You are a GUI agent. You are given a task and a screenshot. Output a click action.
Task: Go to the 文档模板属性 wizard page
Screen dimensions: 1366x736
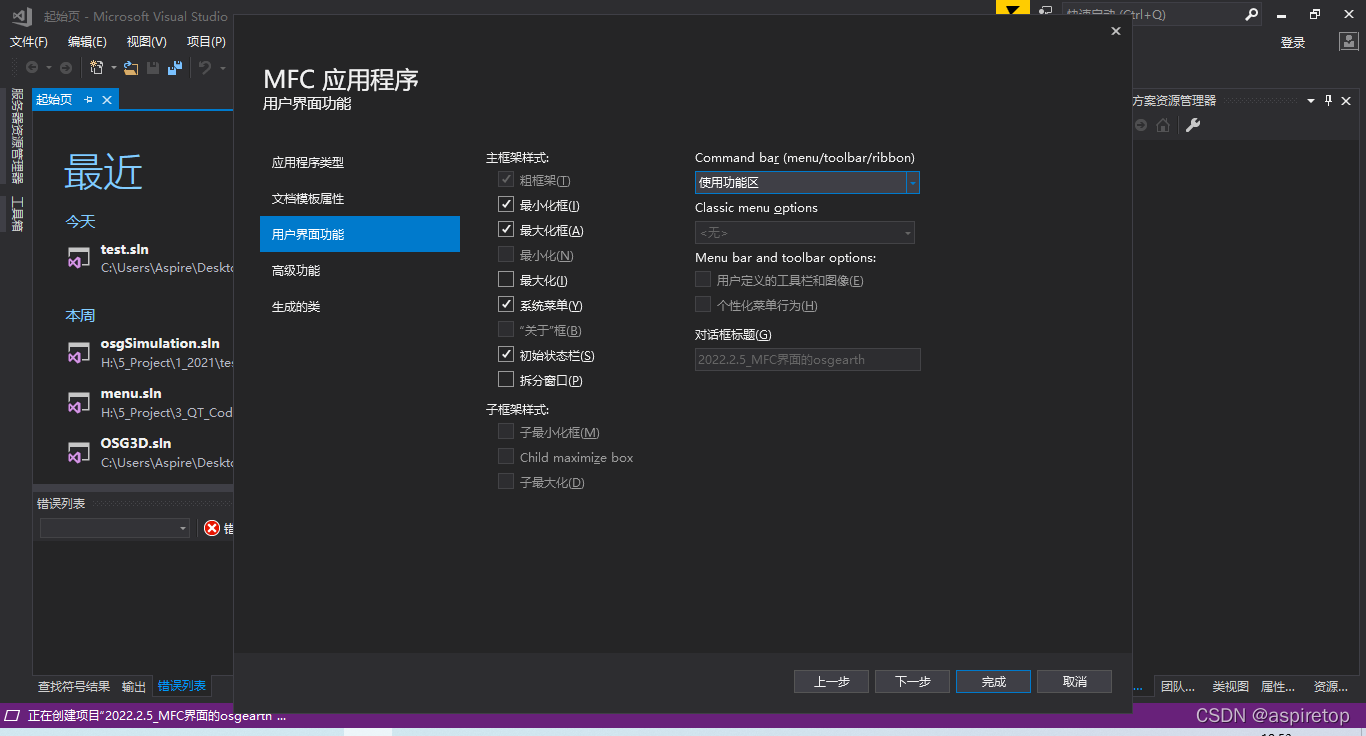tap(360, 198)
